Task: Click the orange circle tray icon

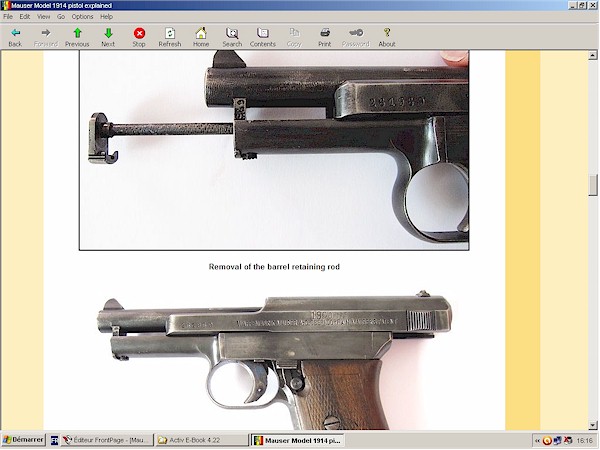Action: (547, 441)
